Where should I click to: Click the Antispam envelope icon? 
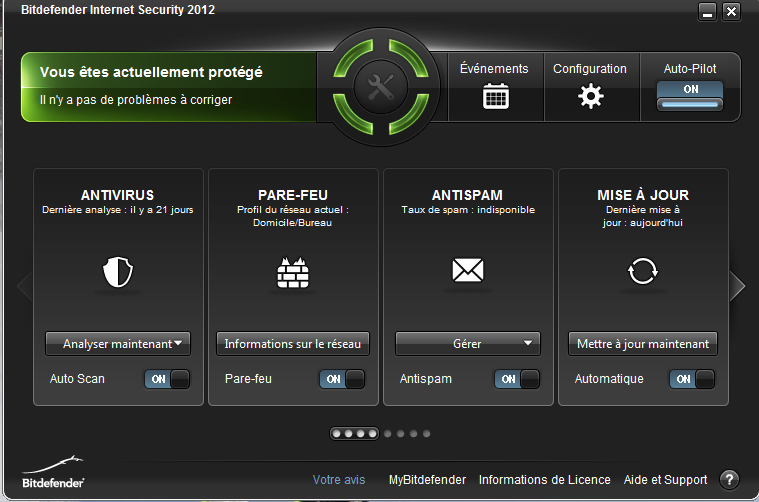468,270
